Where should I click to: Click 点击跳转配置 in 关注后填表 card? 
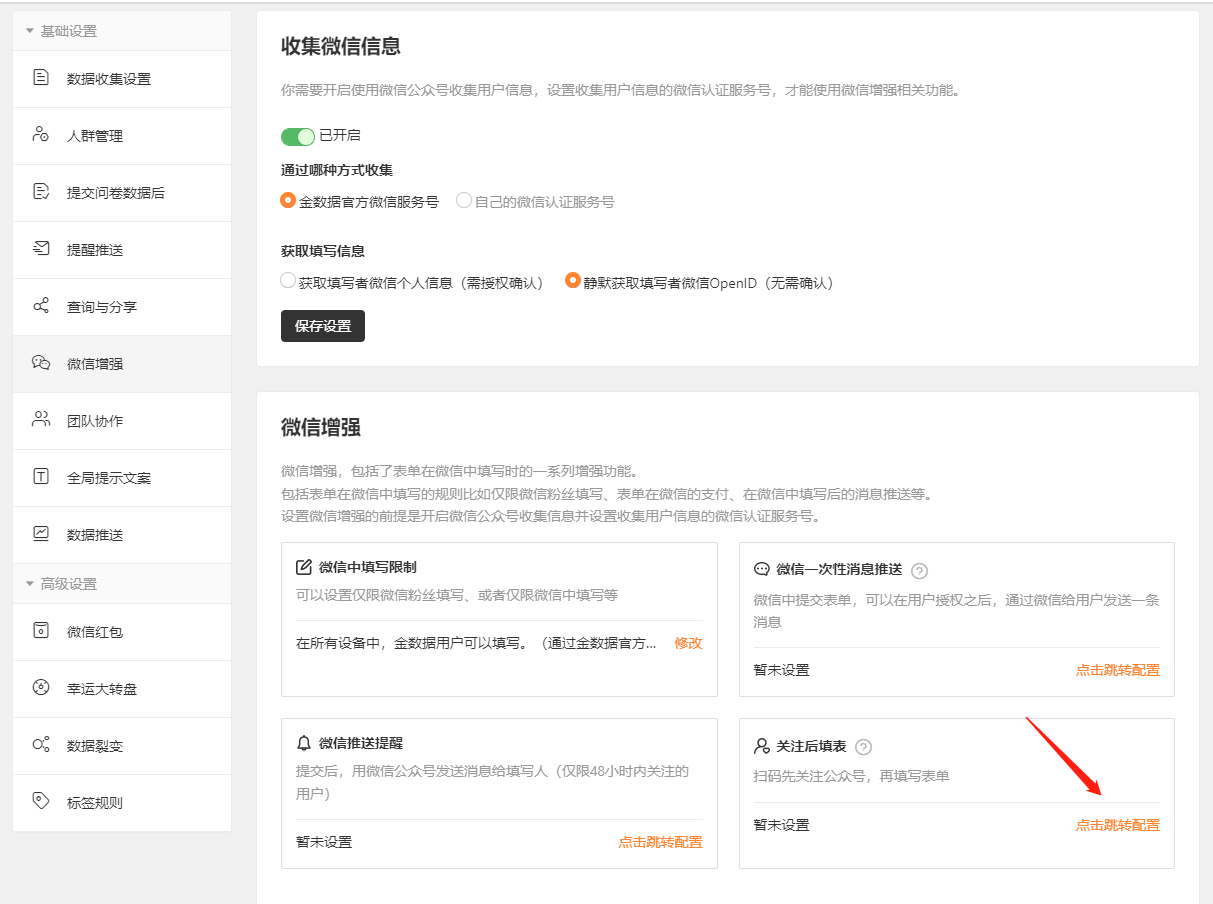point(1118,825)
